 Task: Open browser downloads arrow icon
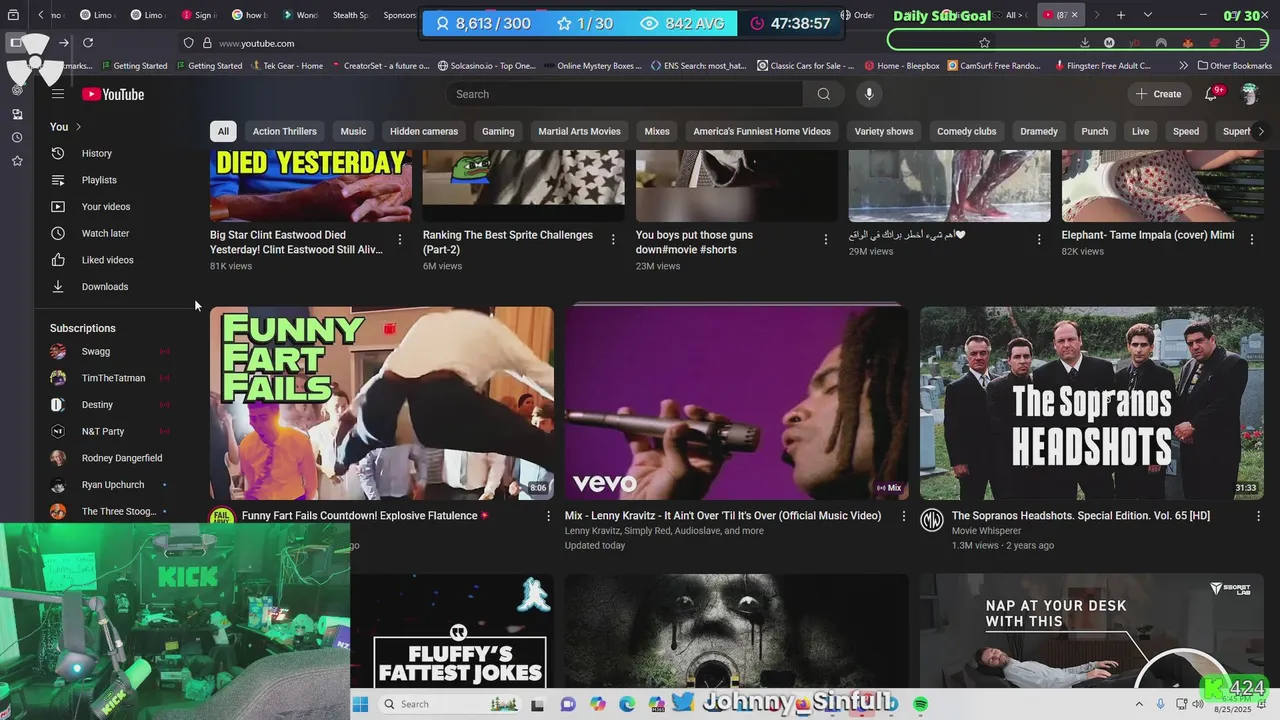point(1084,43)
